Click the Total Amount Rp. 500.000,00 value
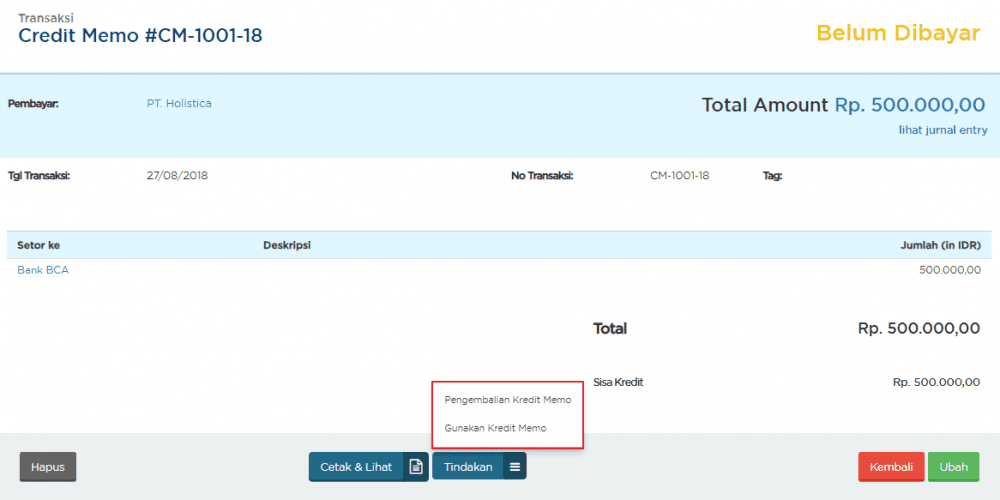 click(909, 105)
